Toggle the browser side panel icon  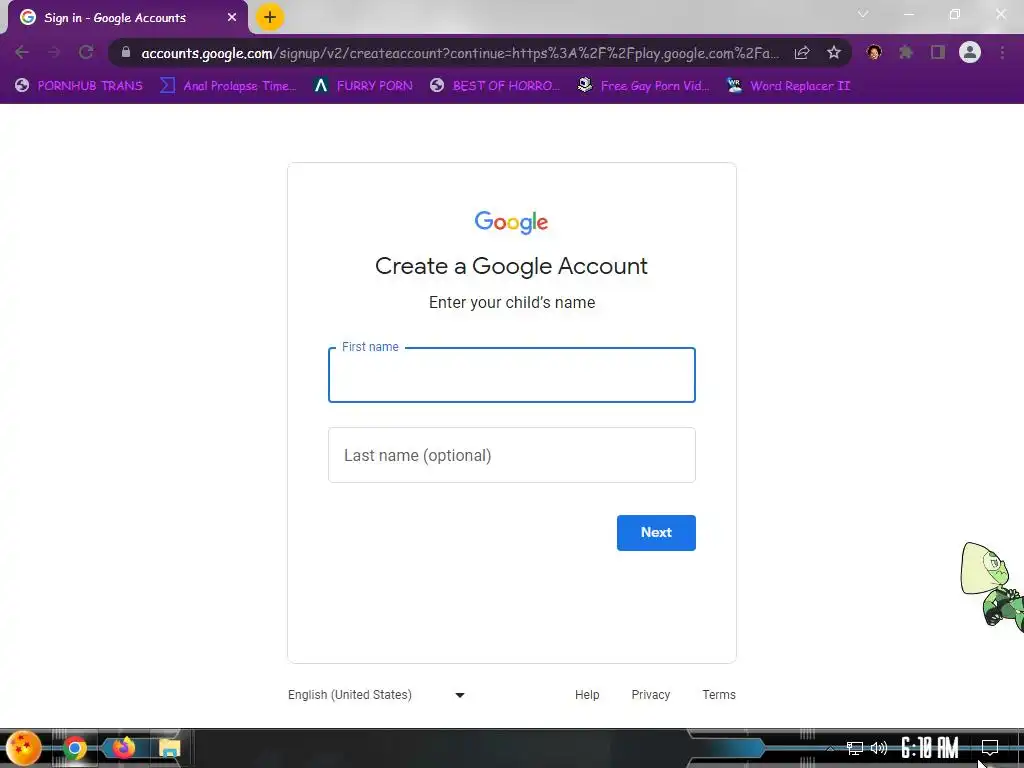pyautogui.click(x=938, y=52)
